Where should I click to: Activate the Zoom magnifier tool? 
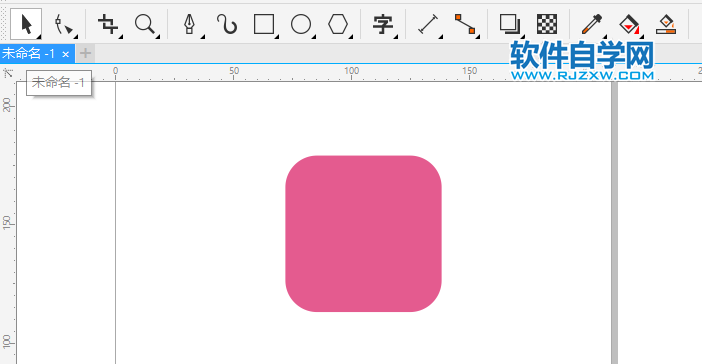146,24
